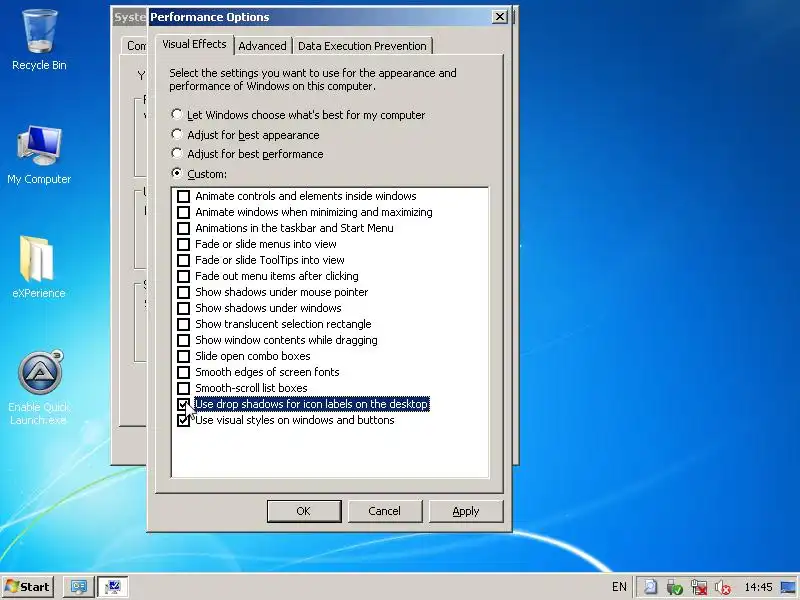
Task: Click the 14:45 clock in tray
Action: (x=758, y=587)
